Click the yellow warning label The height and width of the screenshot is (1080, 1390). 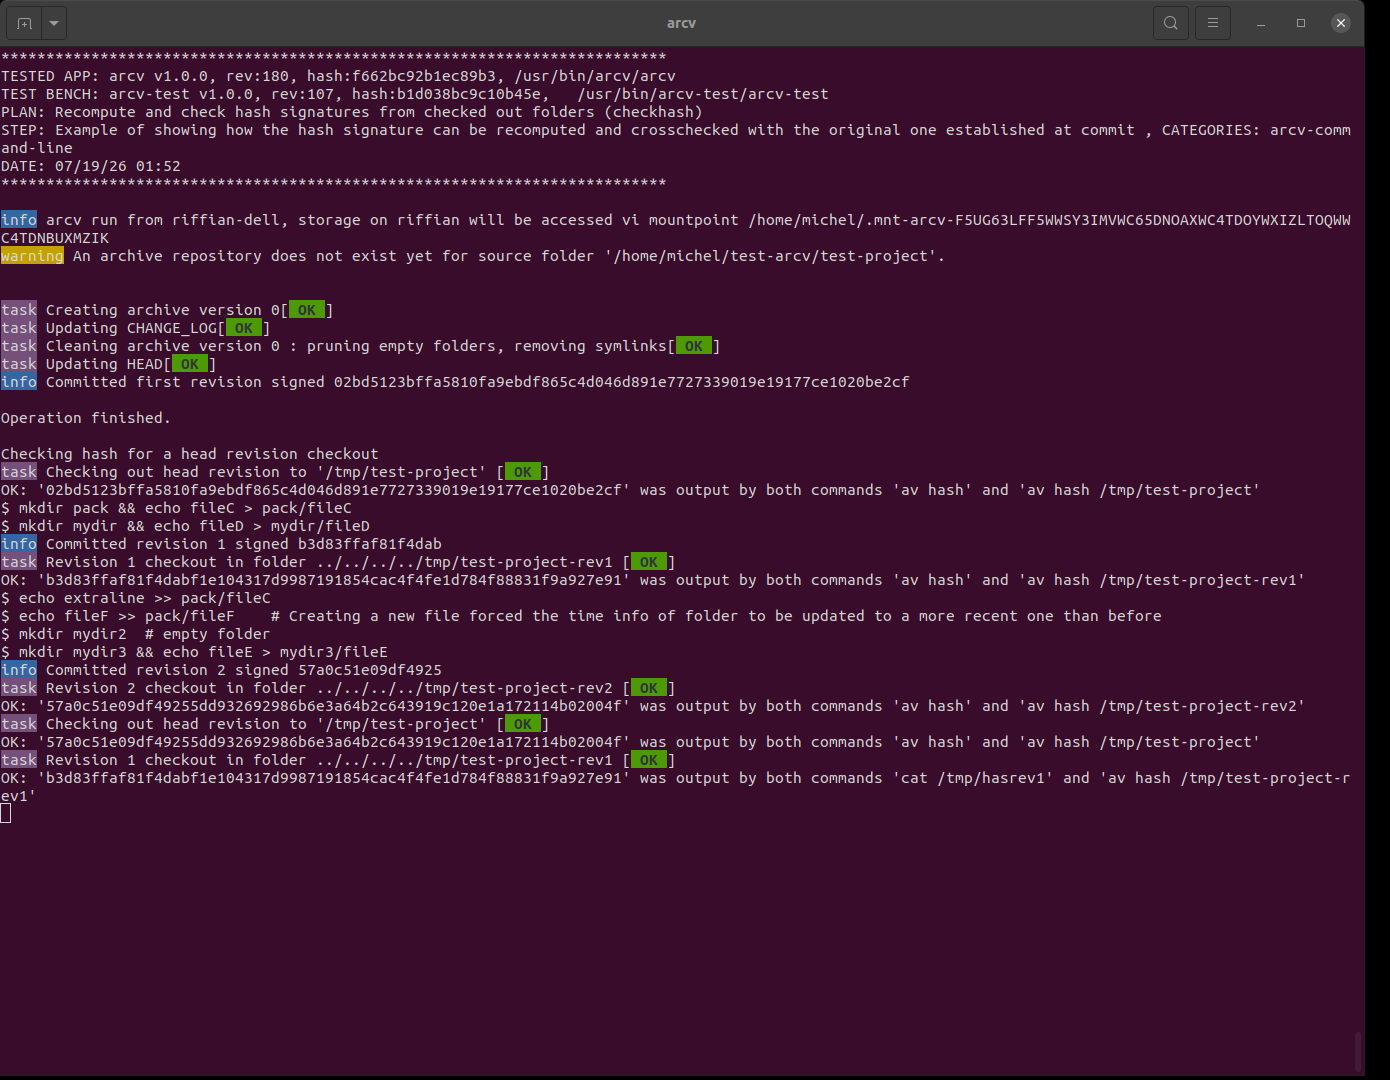pos(32,256)
